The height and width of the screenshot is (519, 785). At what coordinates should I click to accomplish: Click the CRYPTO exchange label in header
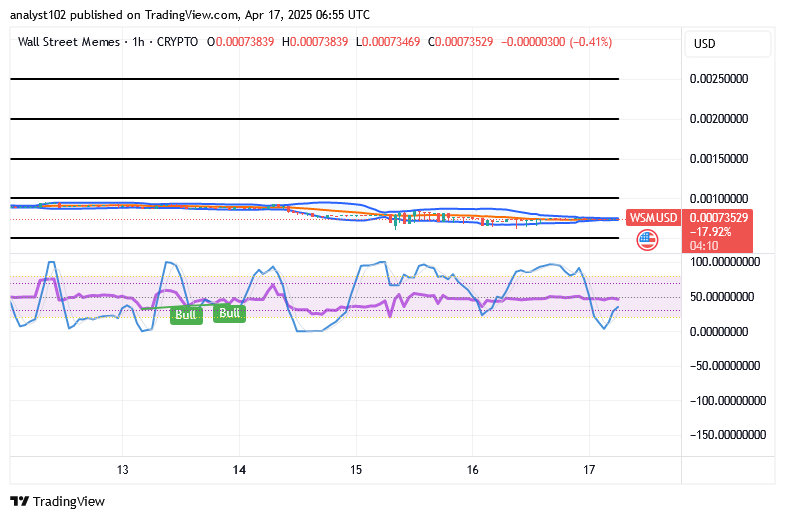point(177,42)
